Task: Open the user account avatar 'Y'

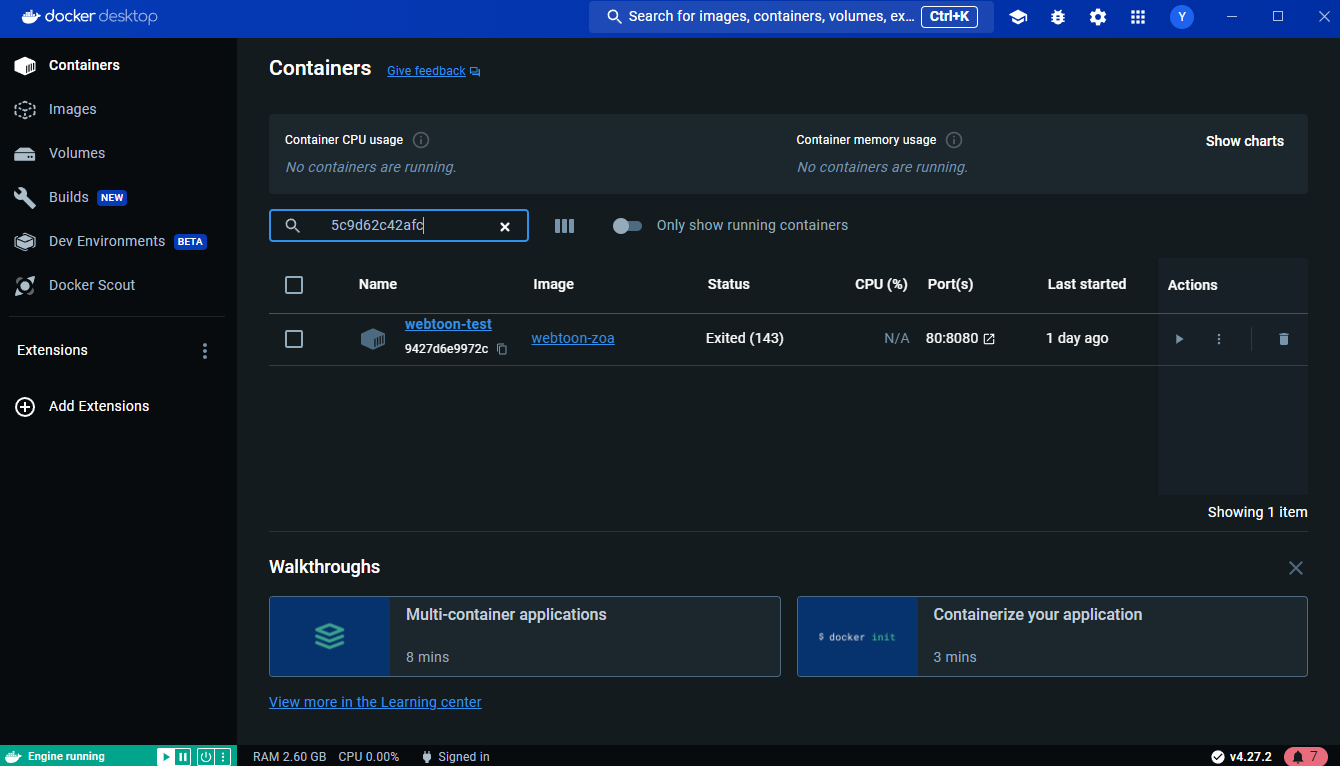Action: pos(1182,17)
